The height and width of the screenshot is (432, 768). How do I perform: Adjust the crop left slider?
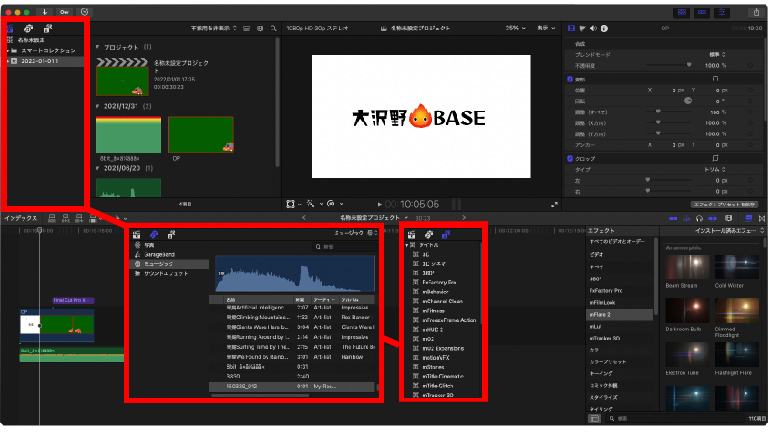pos(668,181)
